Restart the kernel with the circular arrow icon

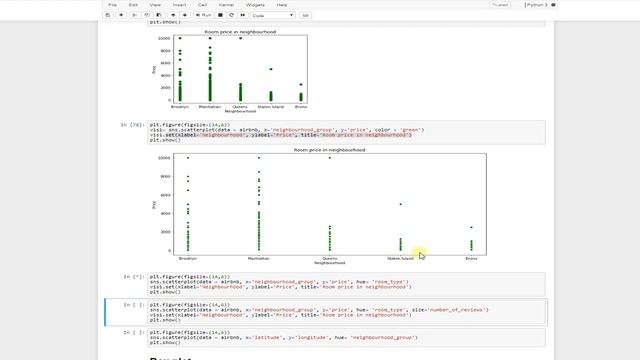pos(231,15)
